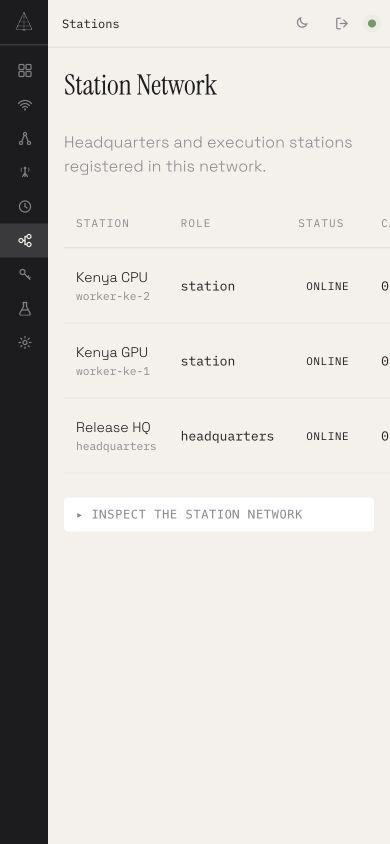Image resolution: width=390 pixels, height=844 pixels.
Task: Open the dashboard grid icon in sidebar
Action: pyautogui.click(x=25, y=71)
